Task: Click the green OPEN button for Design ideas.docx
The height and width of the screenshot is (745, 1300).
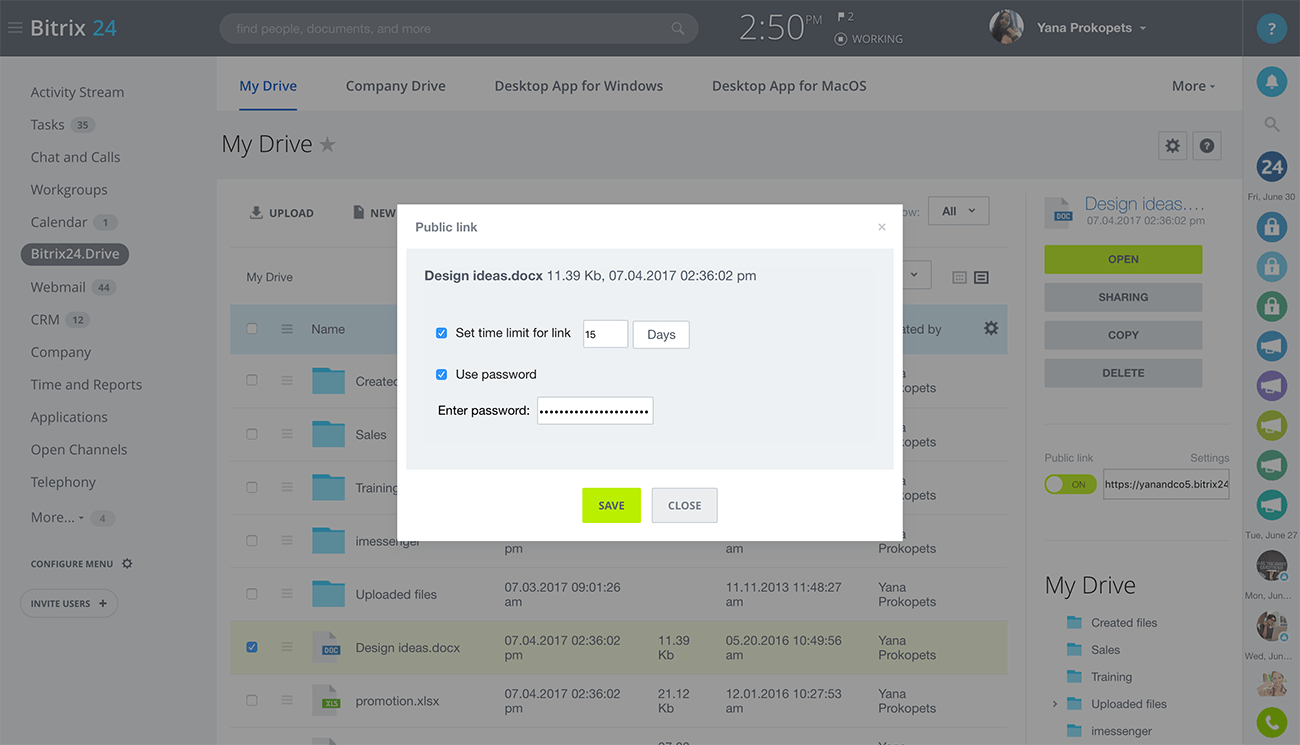Action: click(x=1122, y=259)
